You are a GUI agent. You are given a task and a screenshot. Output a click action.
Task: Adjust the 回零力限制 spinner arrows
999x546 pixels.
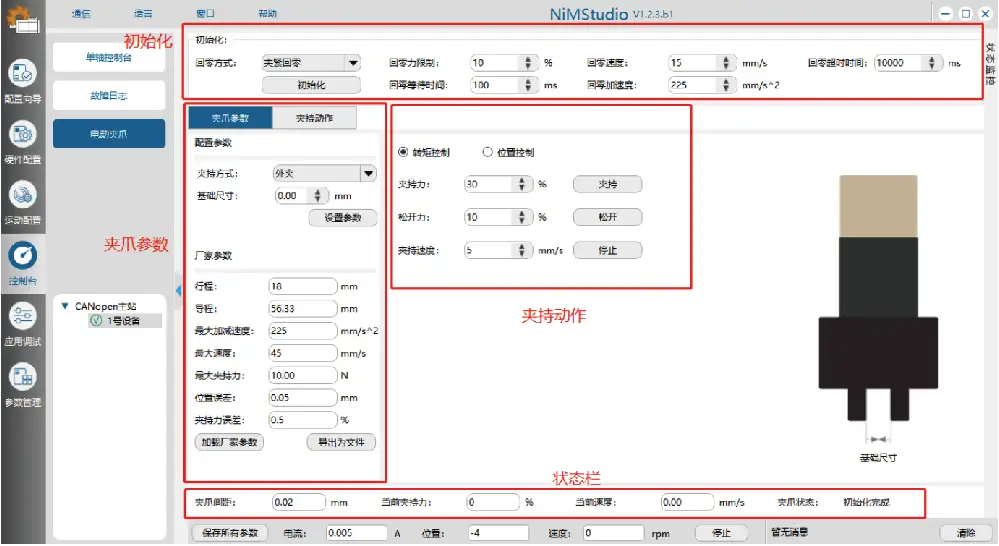tap(528, 63)
